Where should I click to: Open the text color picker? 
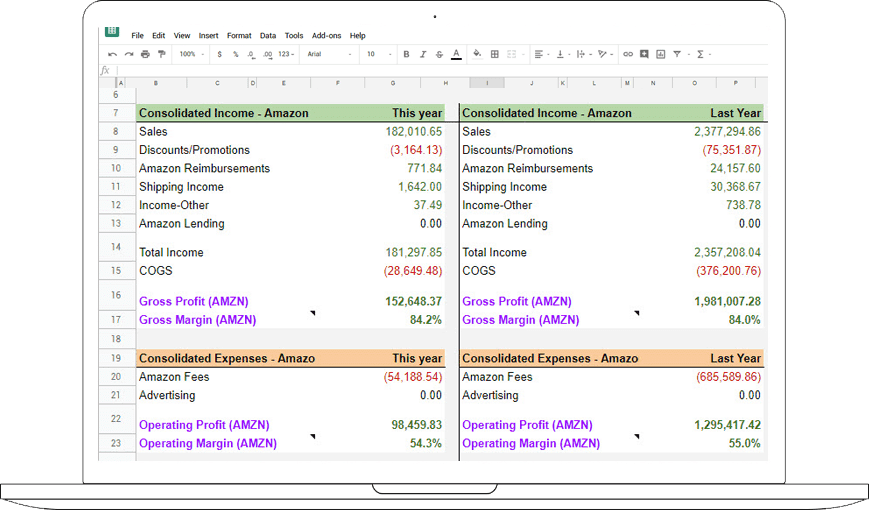(x=456, y=54)
